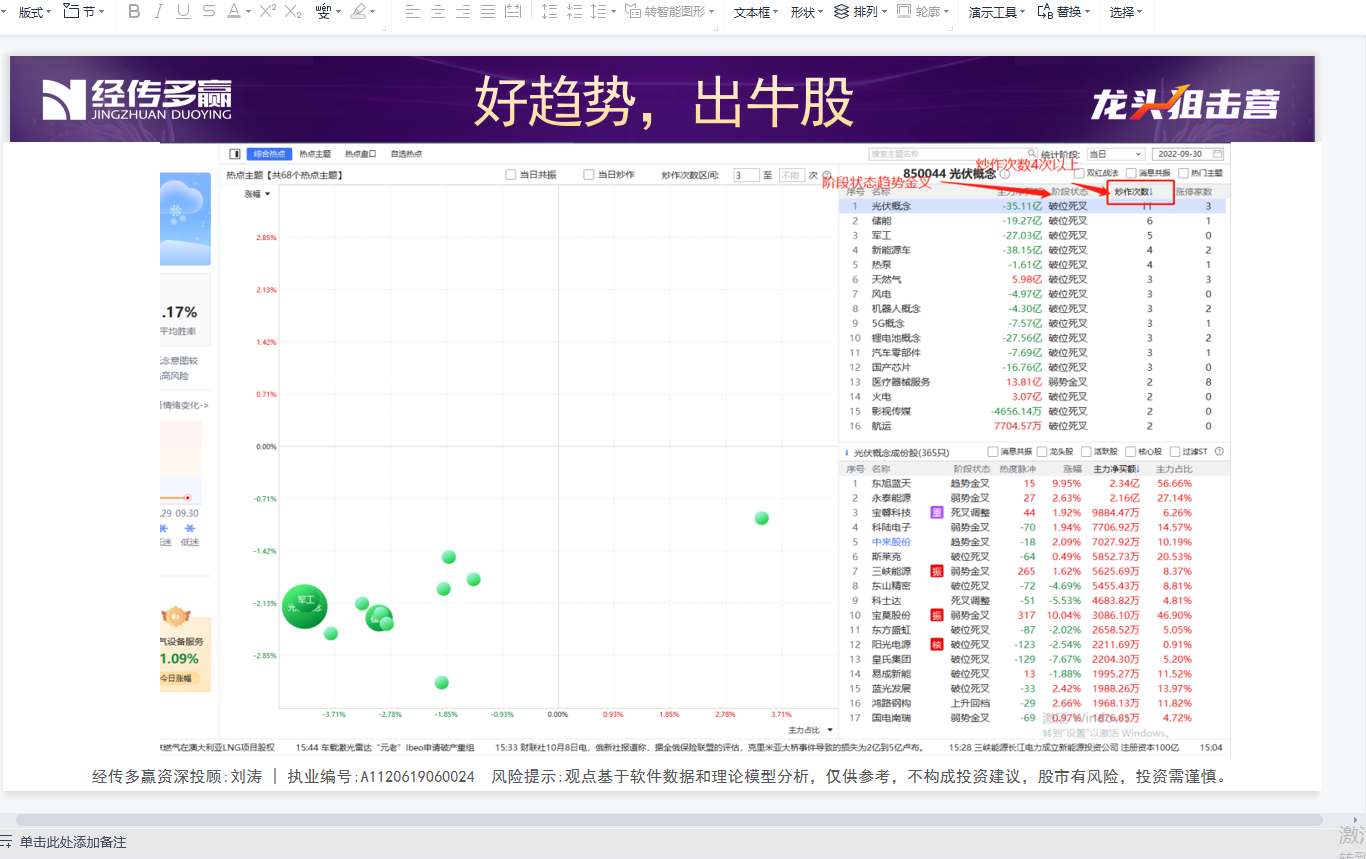The height and width of the screenshot is (859, 1366).
Task: Align text right
Action: coord(463,11)
